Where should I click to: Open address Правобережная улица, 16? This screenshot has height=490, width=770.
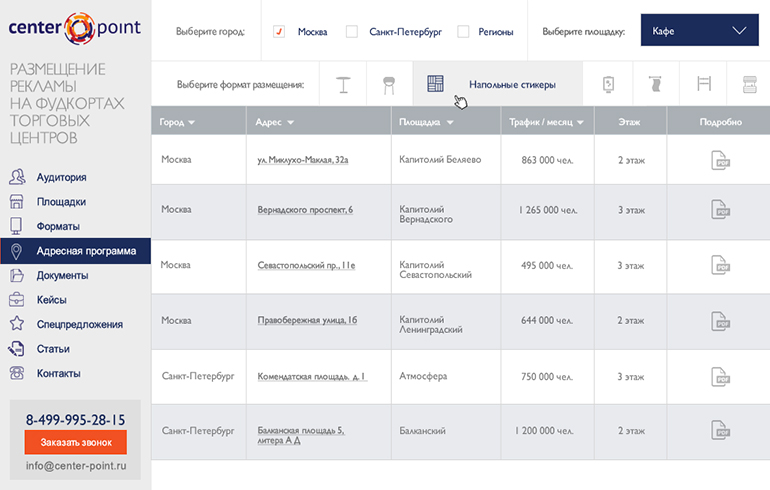[307, 321]
